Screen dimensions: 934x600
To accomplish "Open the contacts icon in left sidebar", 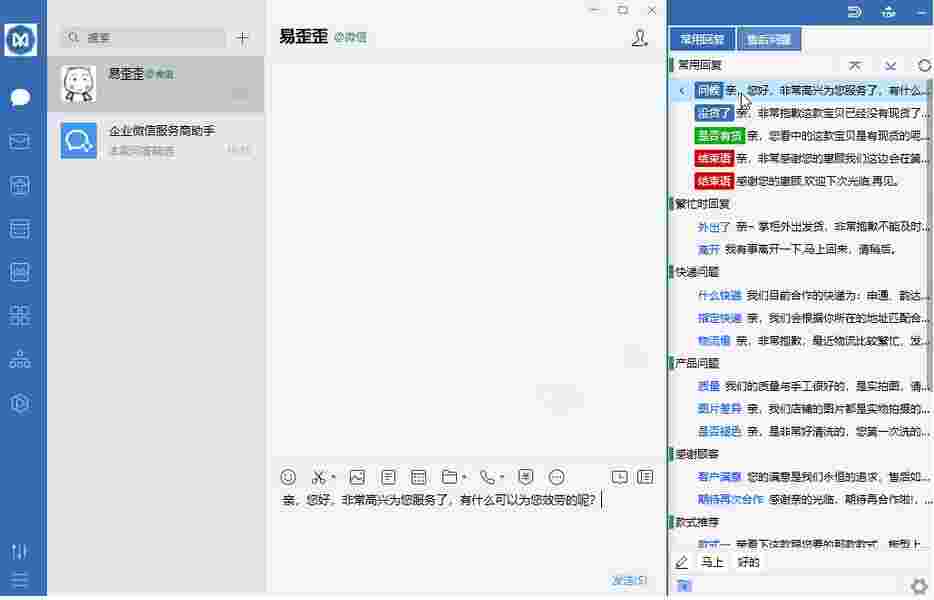I will pyautogui.click(x=20, y=359).
